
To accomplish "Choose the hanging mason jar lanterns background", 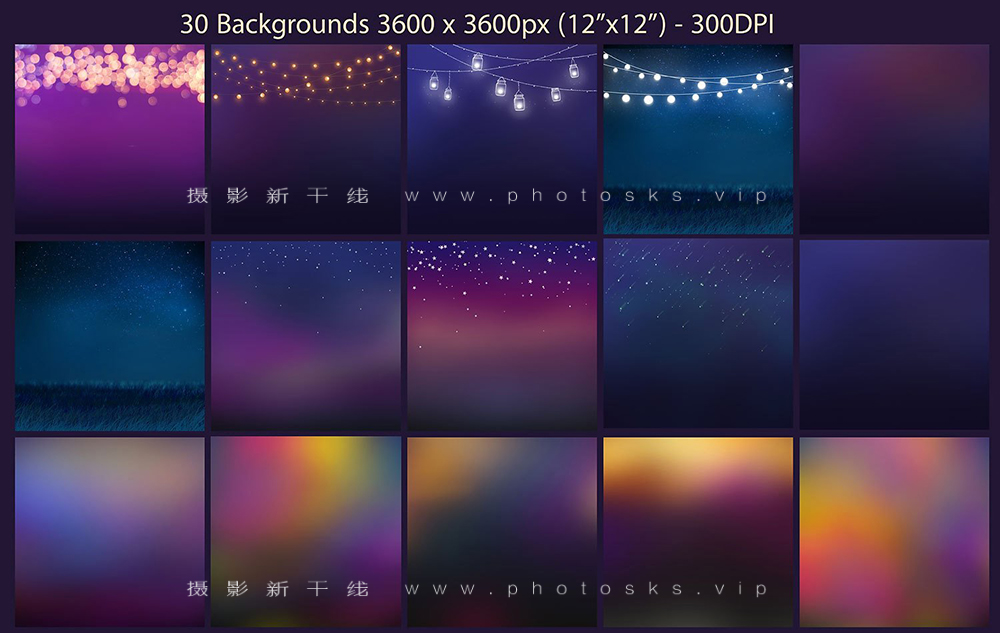I will tap(502, 139).
